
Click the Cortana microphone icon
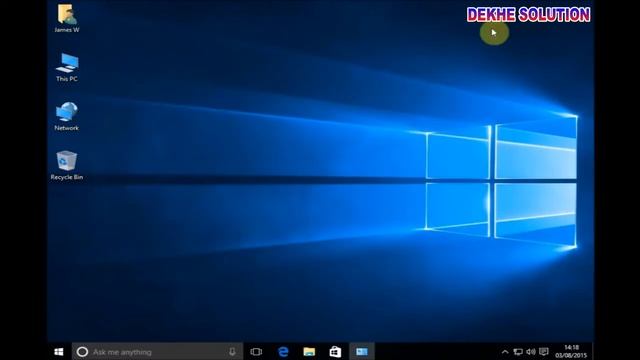(x=232, y=351)
